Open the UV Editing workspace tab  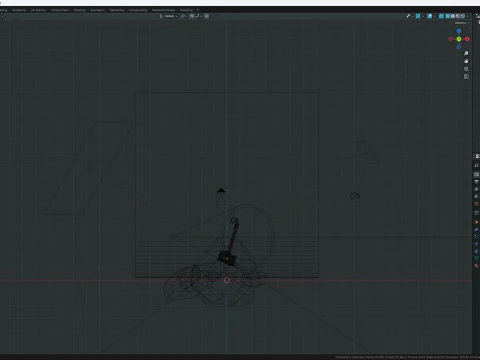[38, 10]
